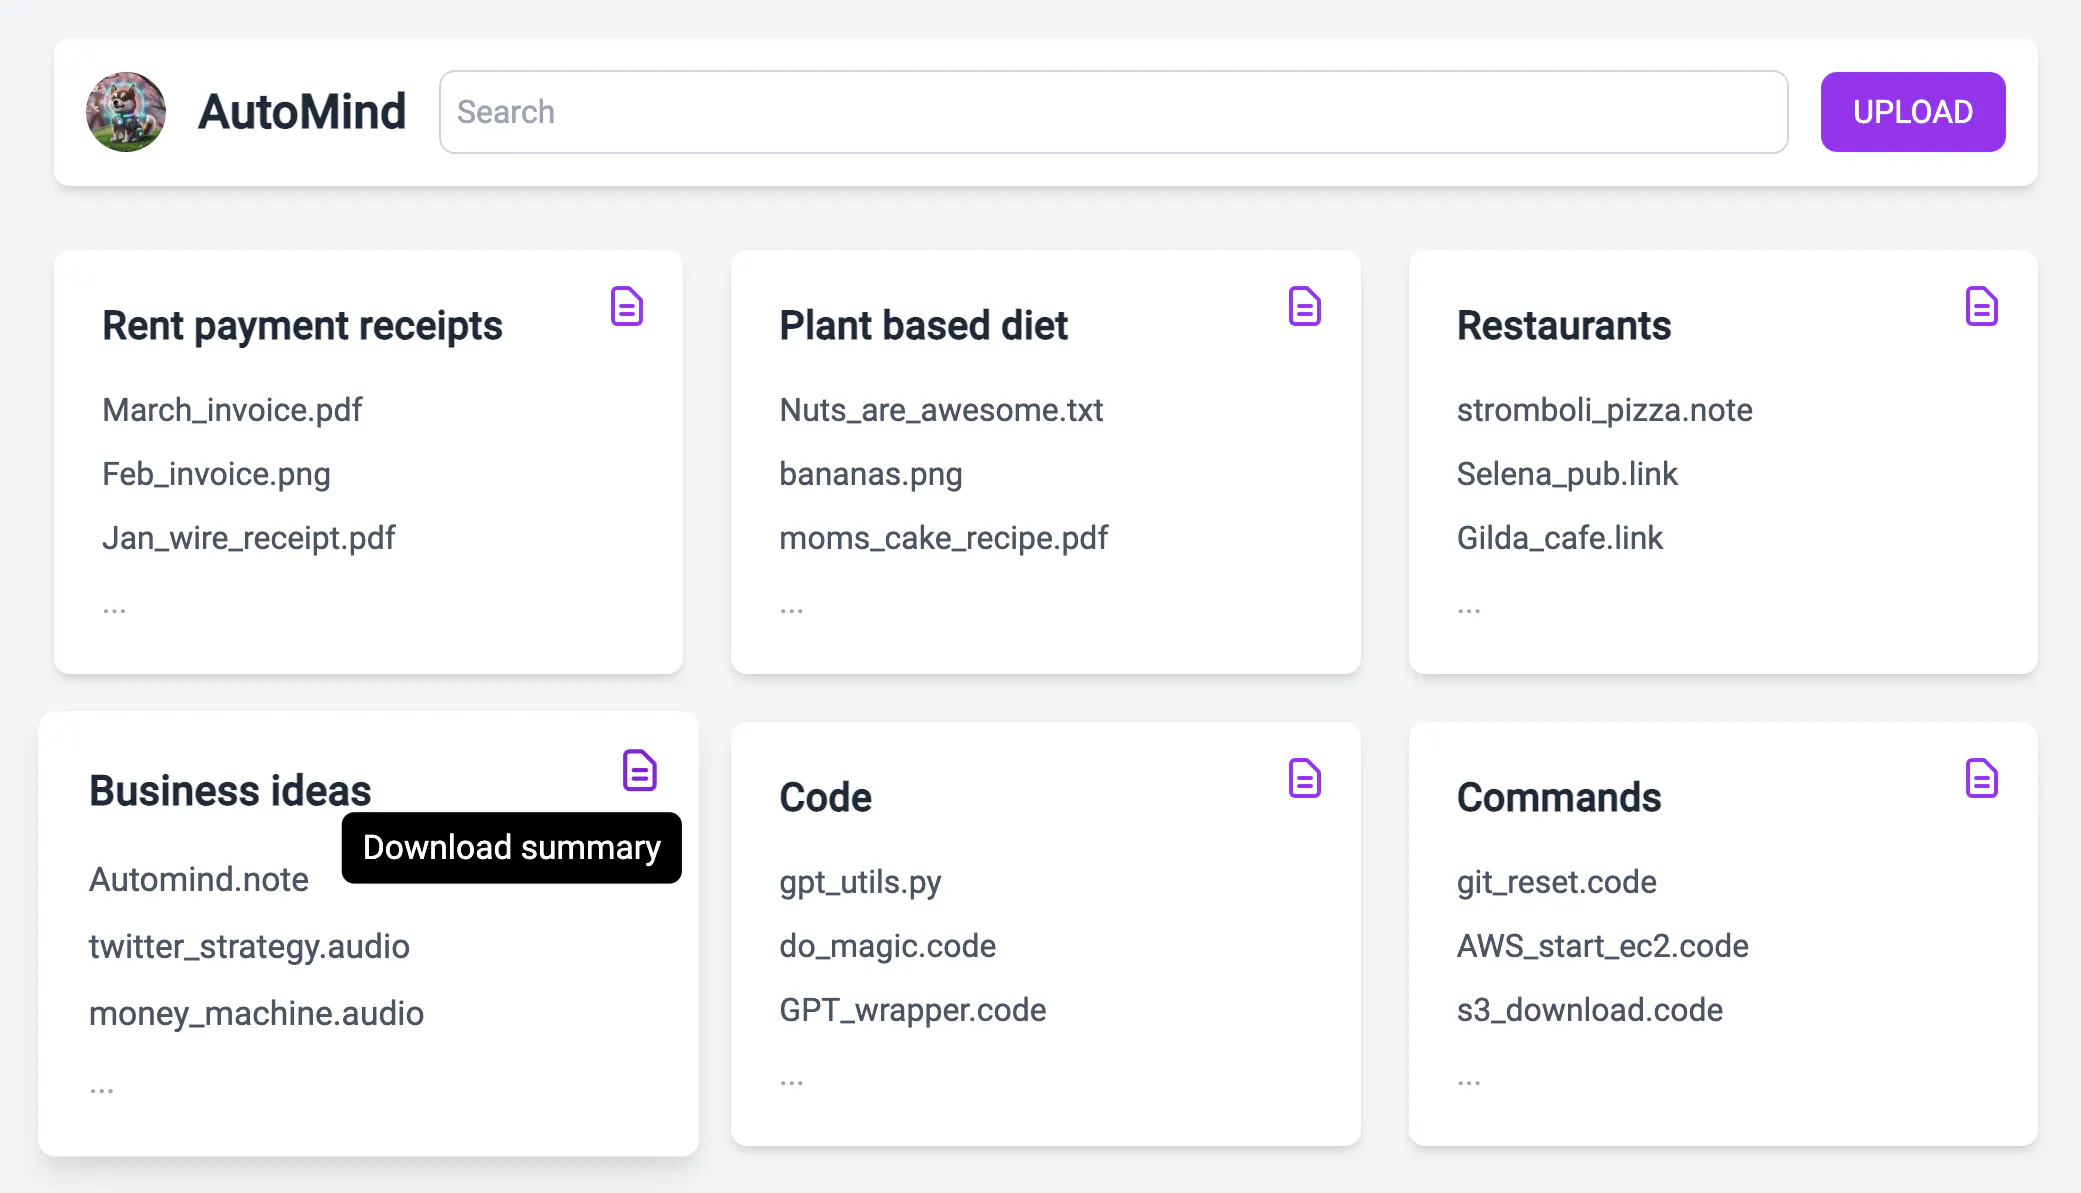Open GPT_wrapper.code file

point(913,1010)
